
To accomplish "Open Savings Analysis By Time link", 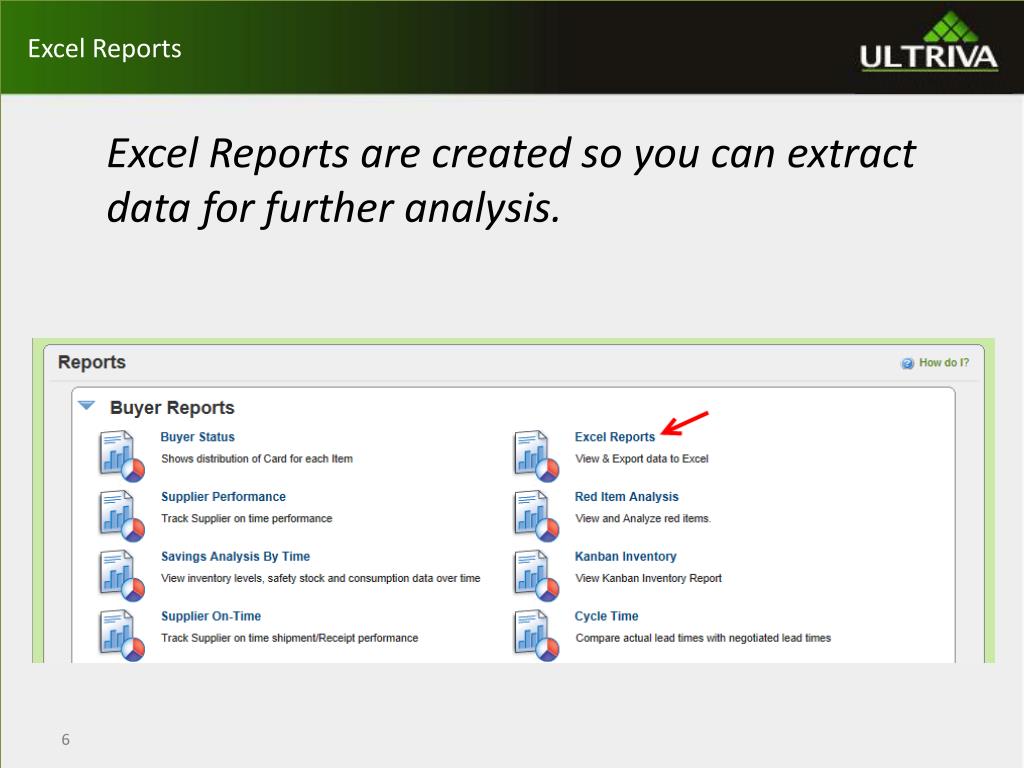I will [235, 556].
